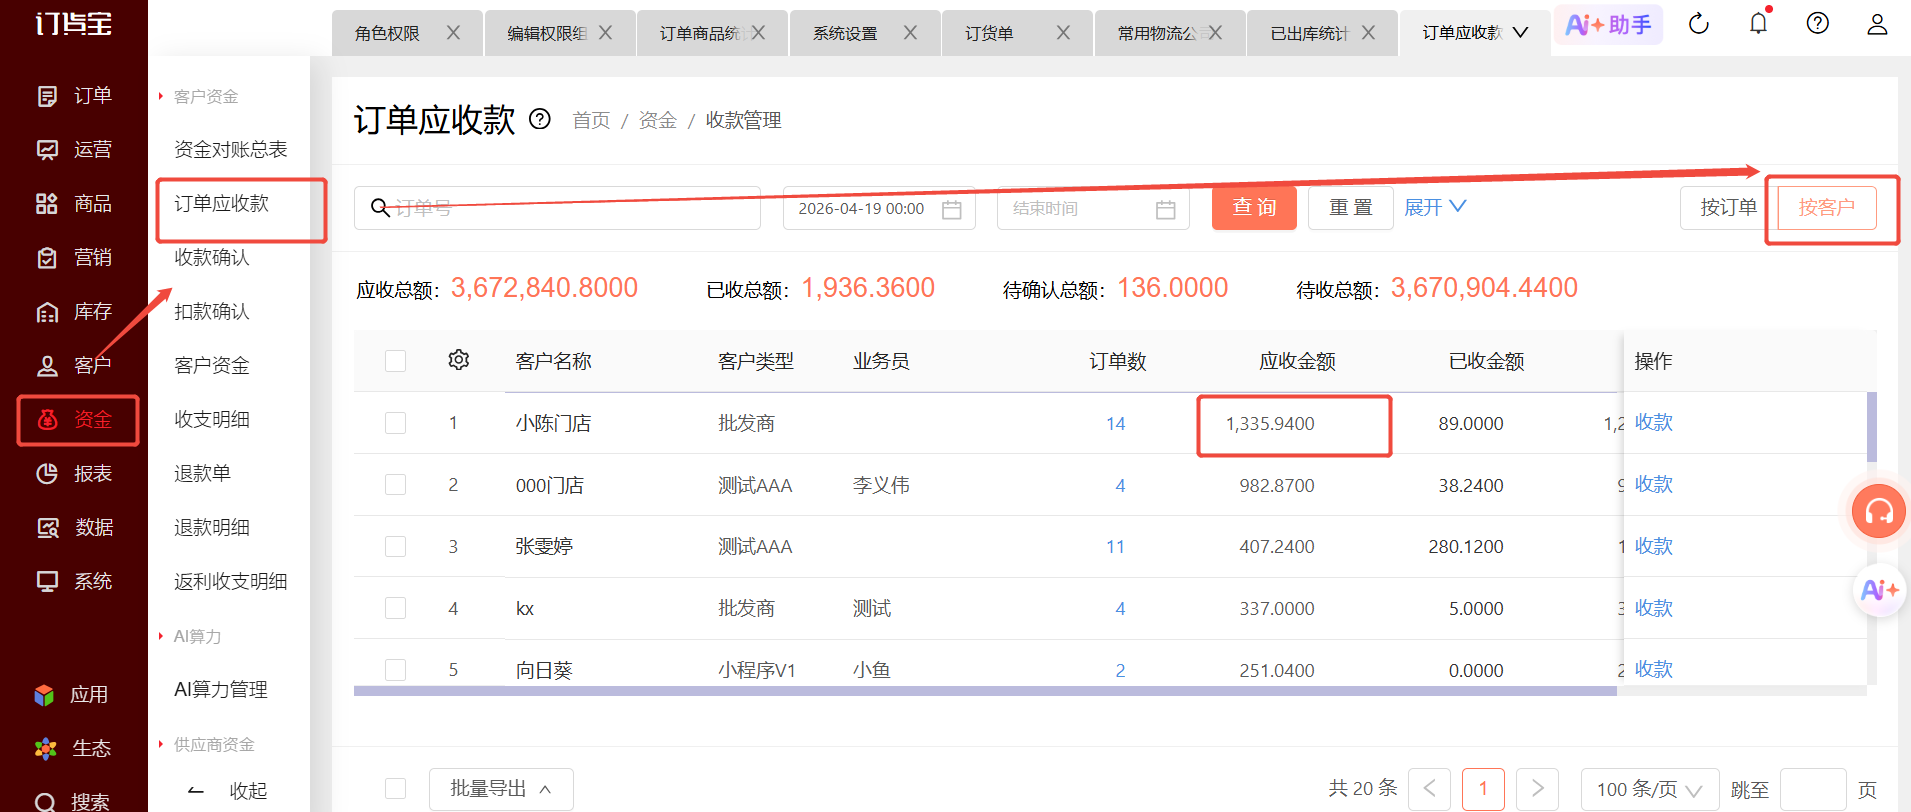This screenshot has height=812, width=1911.
Task: Open the user account icon
Action: [x=1877, y=24]
